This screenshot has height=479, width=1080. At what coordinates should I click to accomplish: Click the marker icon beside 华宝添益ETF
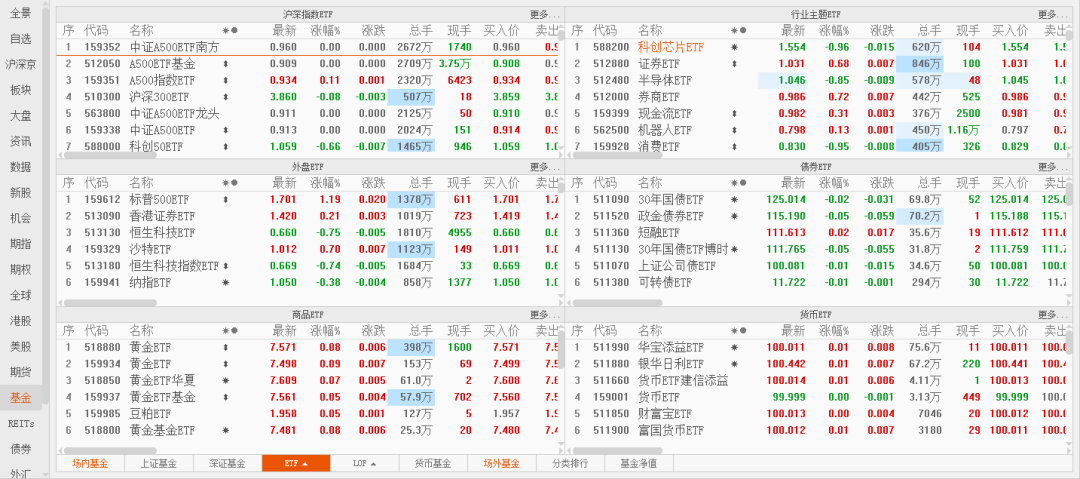pos(734,347)
